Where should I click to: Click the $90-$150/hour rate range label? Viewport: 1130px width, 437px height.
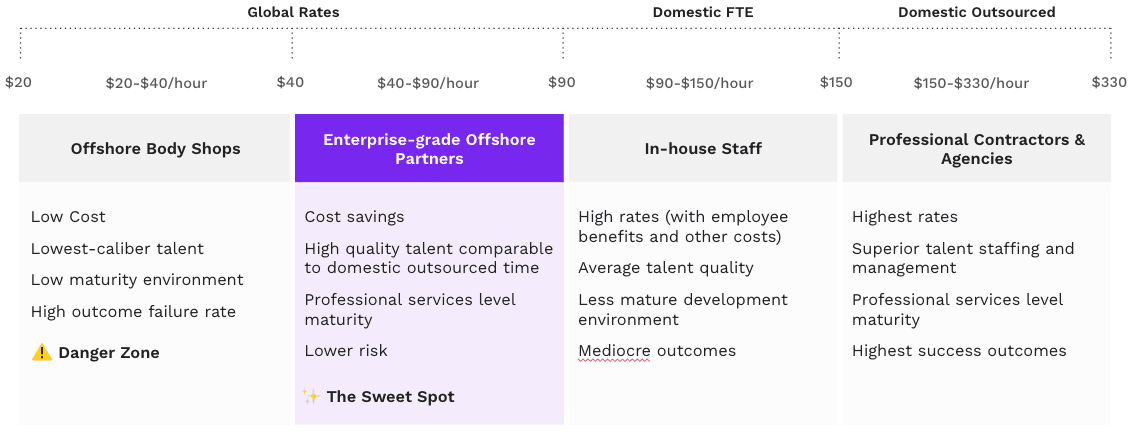coord(700,83)
